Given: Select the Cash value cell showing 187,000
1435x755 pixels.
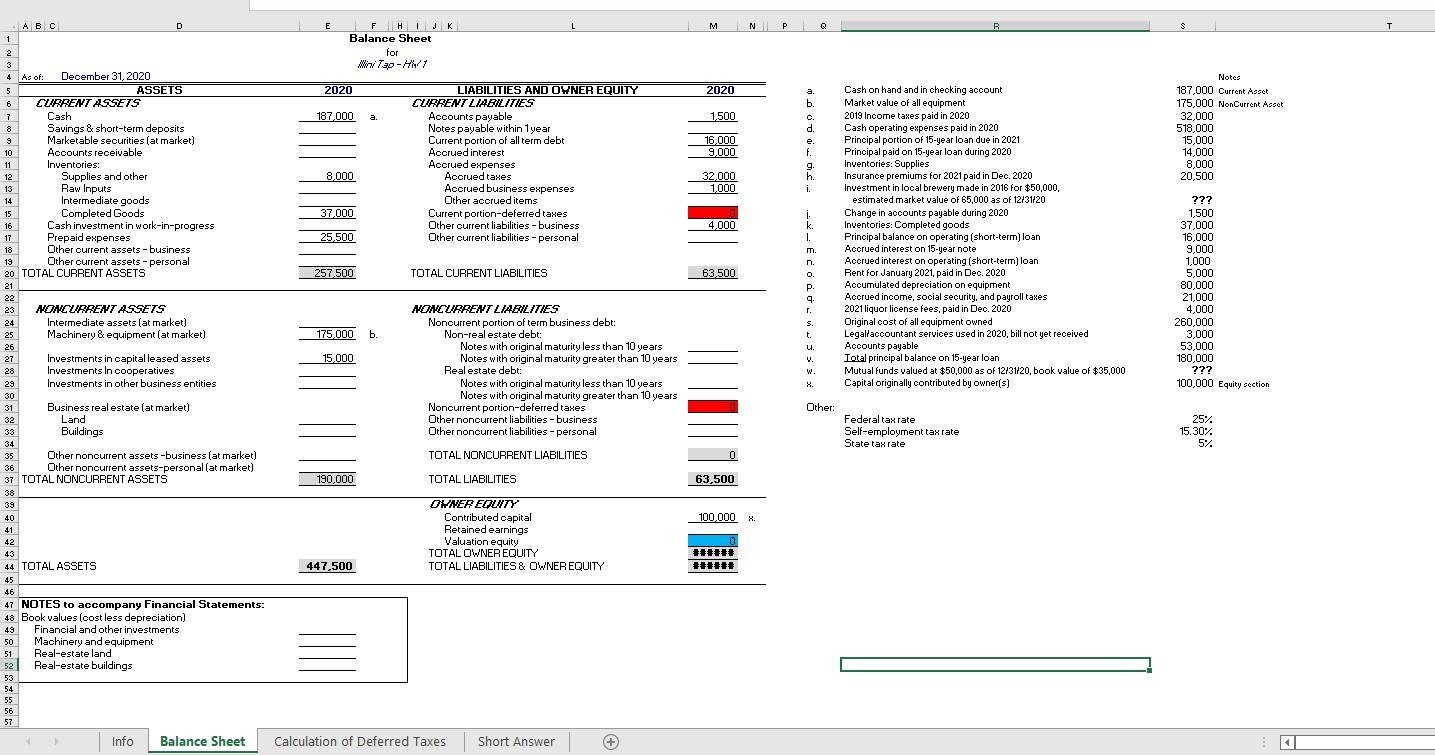Looking at the screenshot, I should click(328, 116).
